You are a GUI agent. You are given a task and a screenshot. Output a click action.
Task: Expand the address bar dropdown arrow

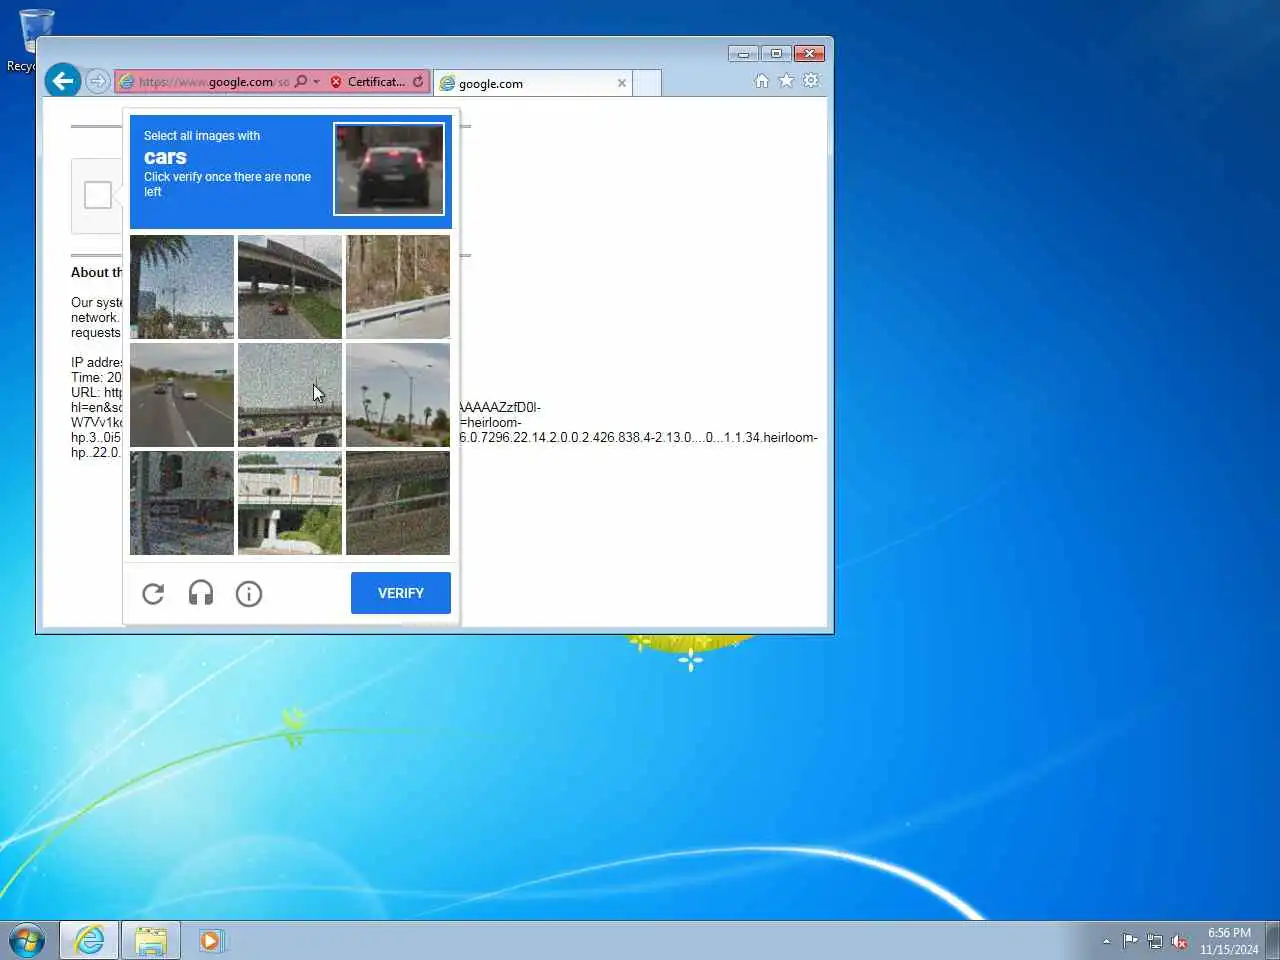click(x=316, y=82)
